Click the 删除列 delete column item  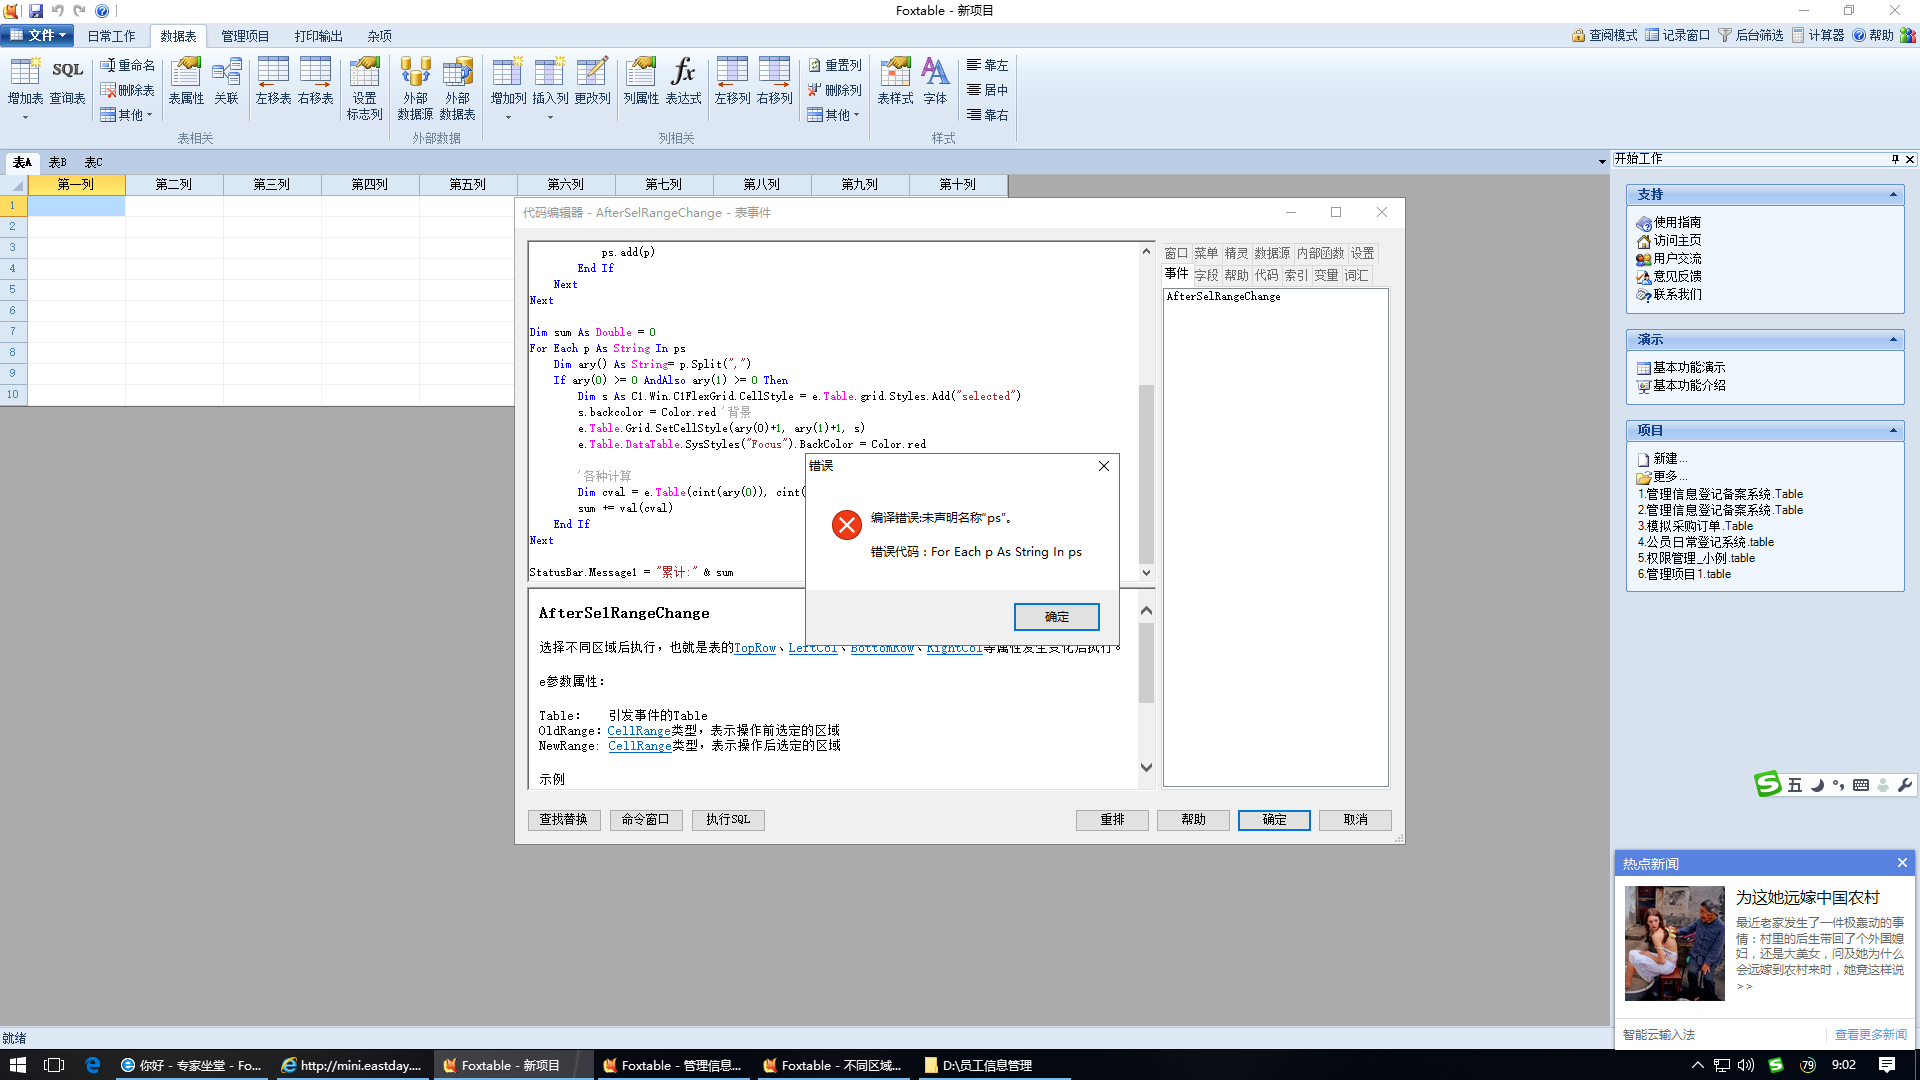835,90
